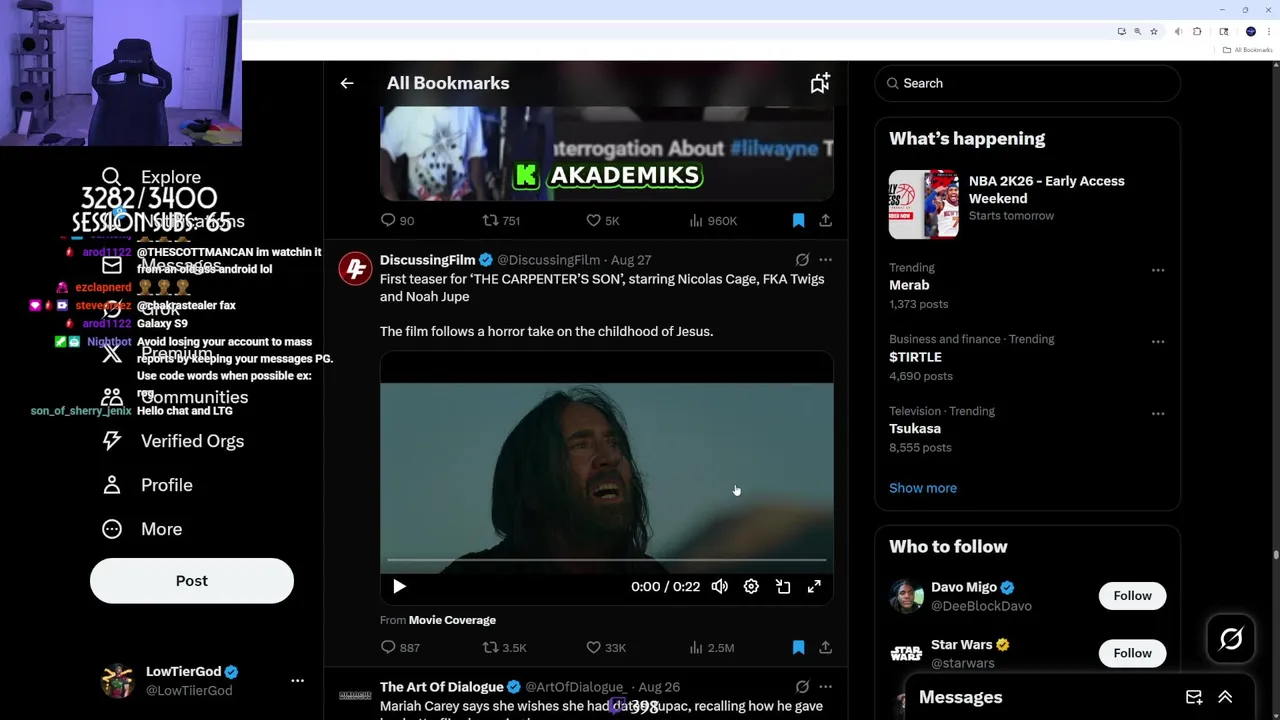Open the Grok floating button
The width and height of the screenshot is (1280, 720).
(1231, 639)
